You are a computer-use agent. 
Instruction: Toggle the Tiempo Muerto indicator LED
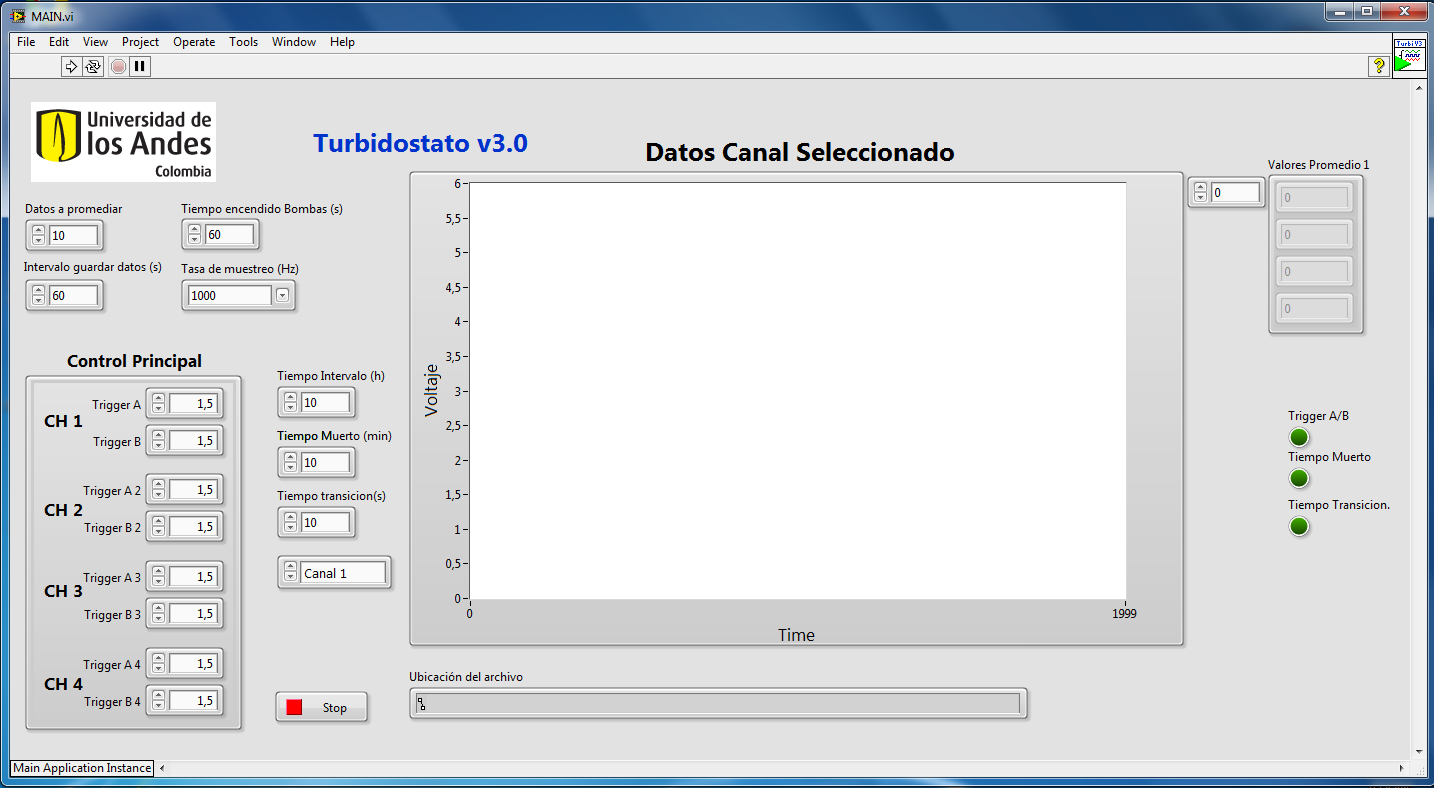[x=1299, y=478]
